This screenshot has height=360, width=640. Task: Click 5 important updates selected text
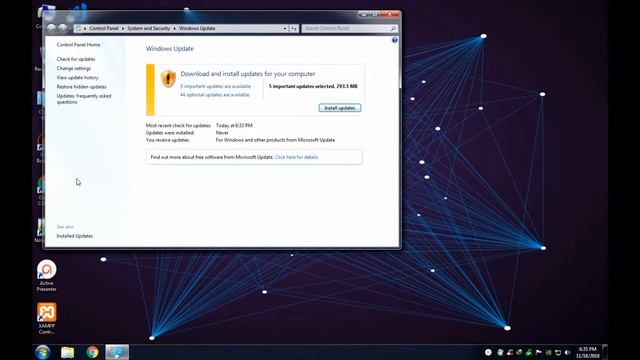pyautogui.click(x=313, y=86)
